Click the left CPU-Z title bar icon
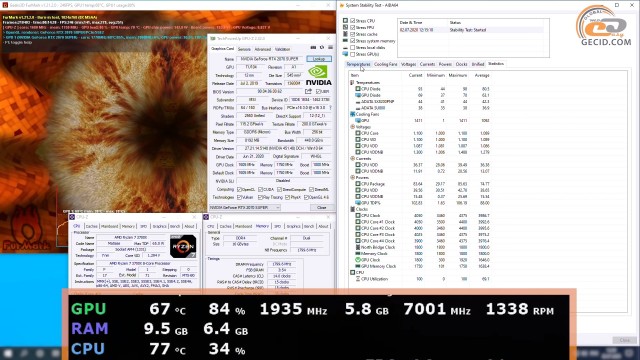Image resolution: width=640 pixels, height=360 pixels. (72, 217)
